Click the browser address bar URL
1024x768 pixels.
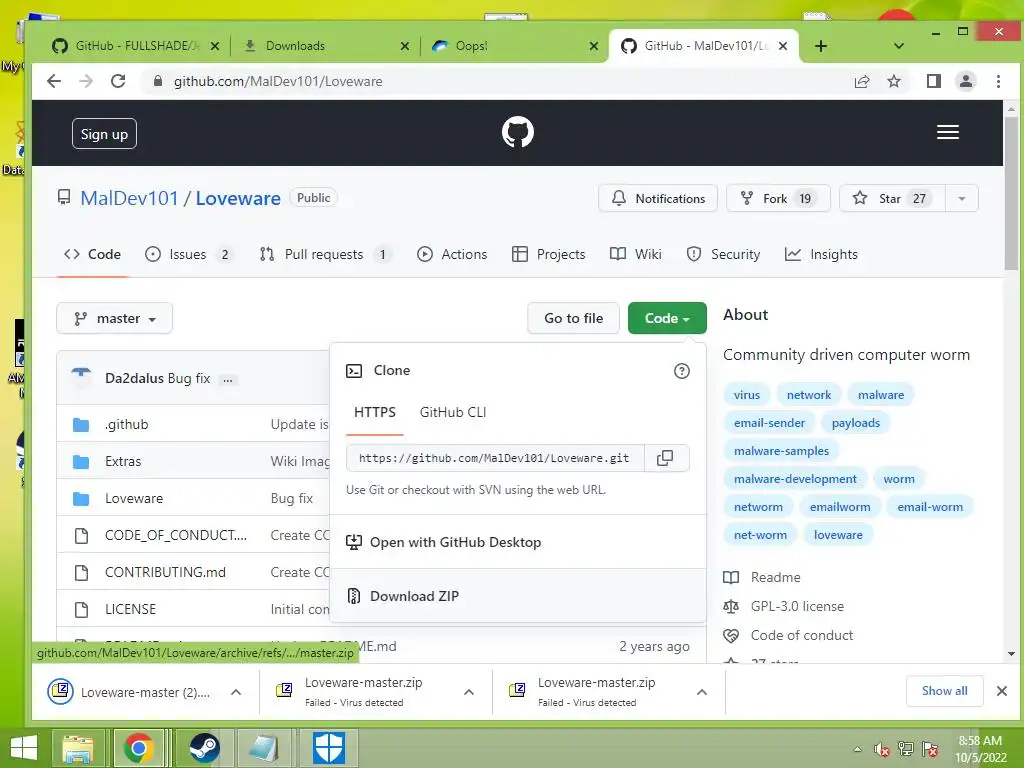pyautogui.click(x=278, y=81)
